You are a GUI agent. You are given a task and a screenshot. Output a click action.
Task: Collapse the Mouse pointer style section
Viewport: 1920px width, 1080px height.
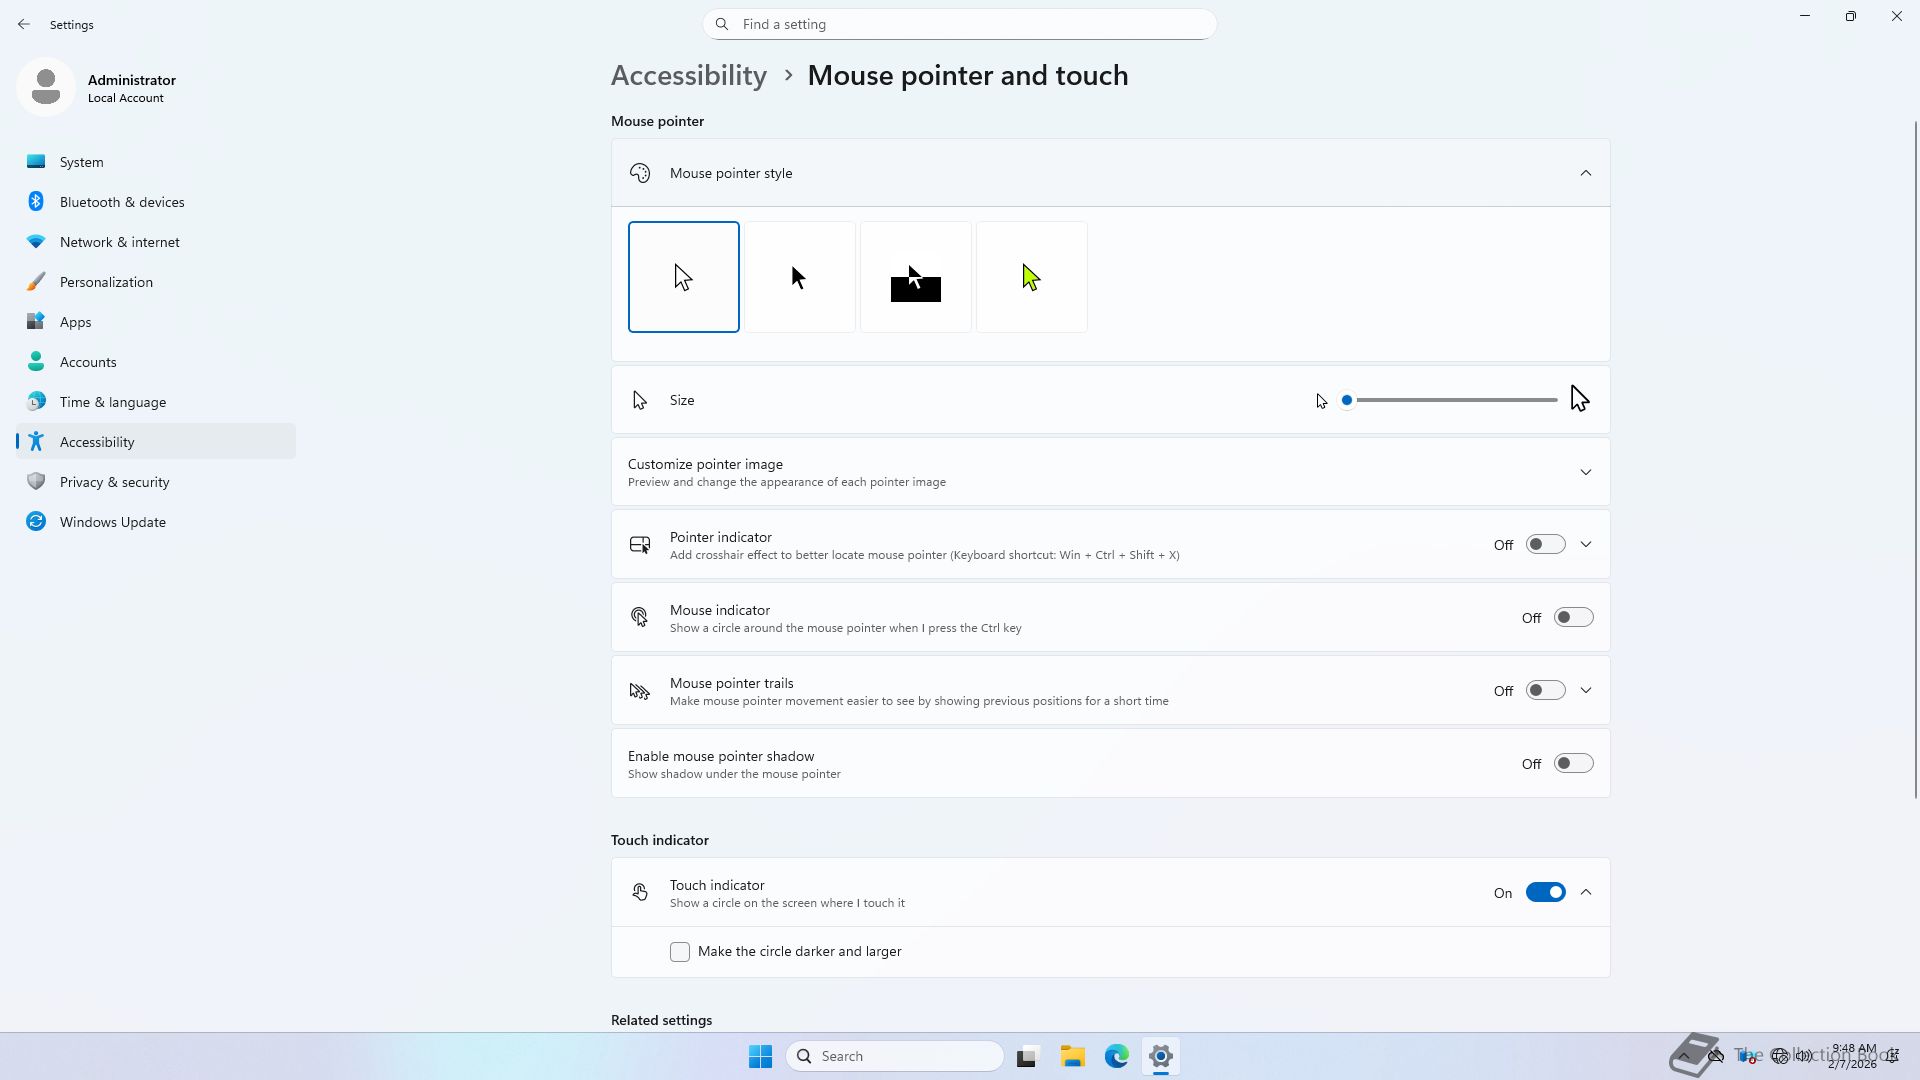[x=1585, y=173]
